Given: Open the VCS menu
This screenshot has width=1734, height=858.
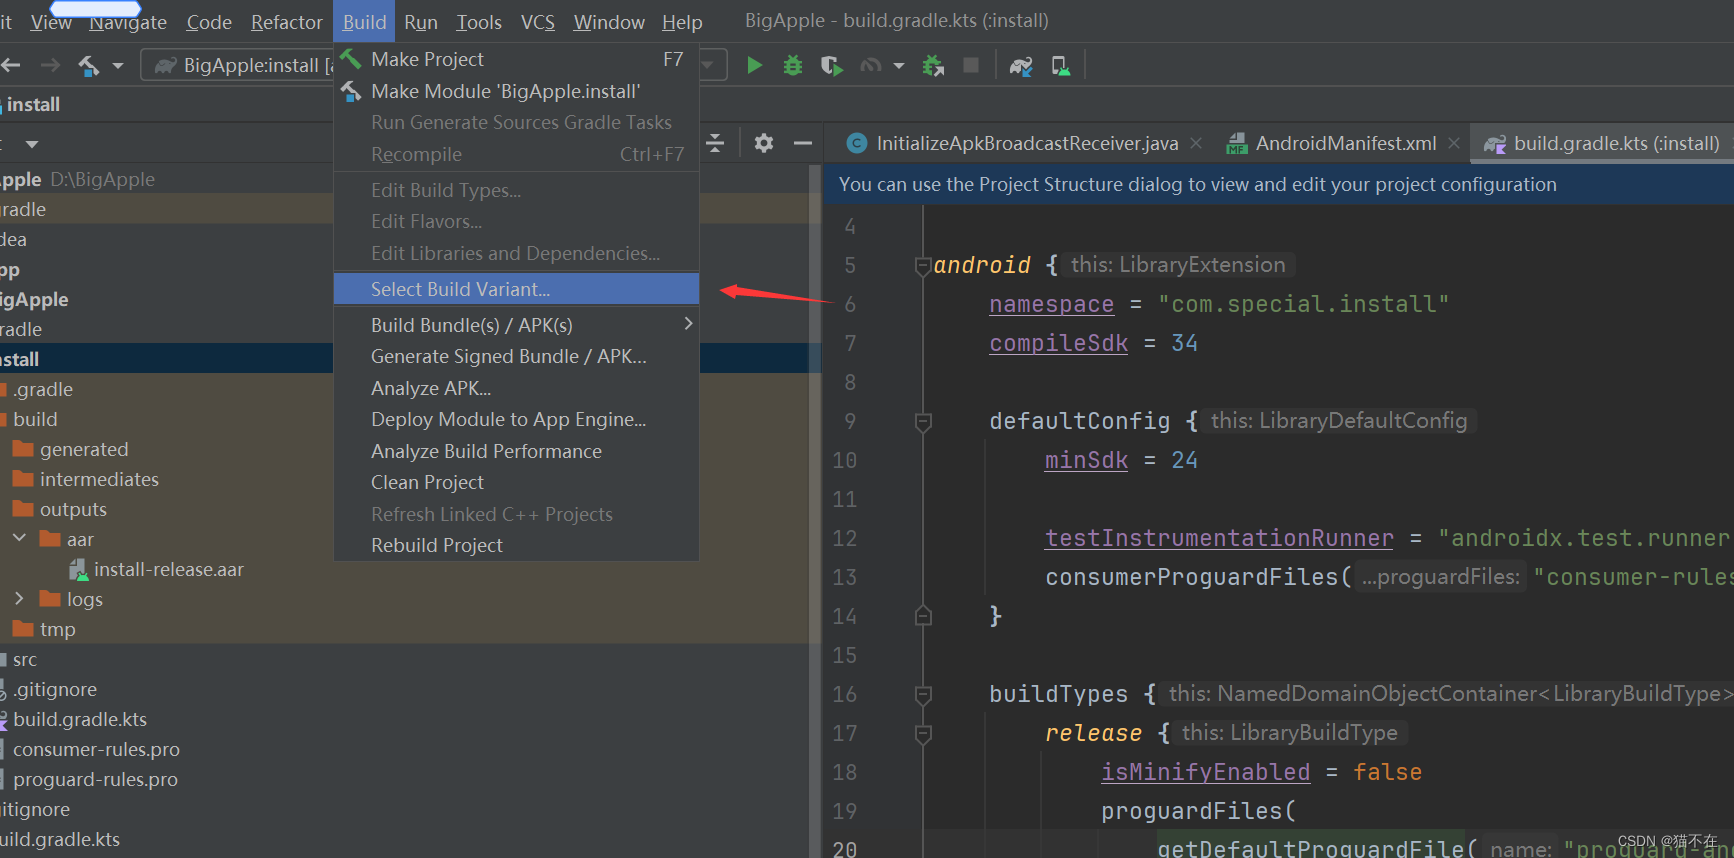Looking at the screenshot, I should tap(538, 22).
